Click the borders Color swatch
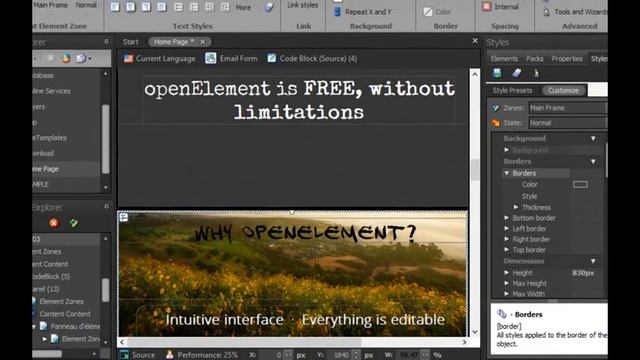 pos(580,184)
